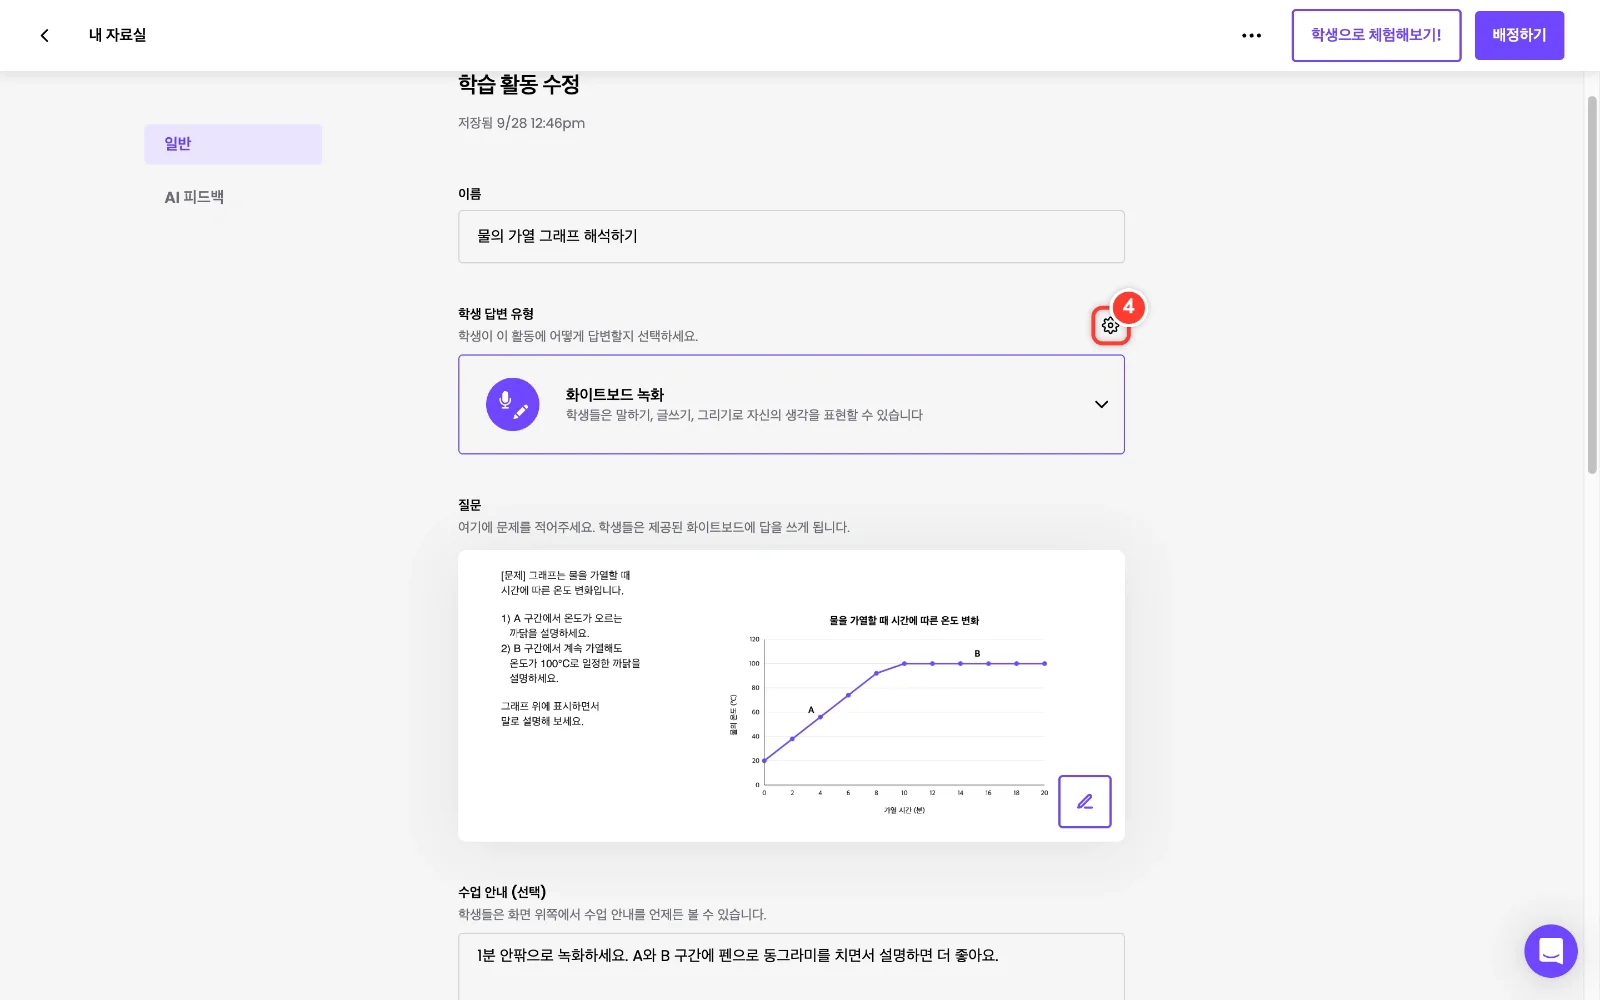Click the 학생 답변 유형 label
Image resolution: width=1600 pixels, height=1000 pixels.
coord(496,314)
